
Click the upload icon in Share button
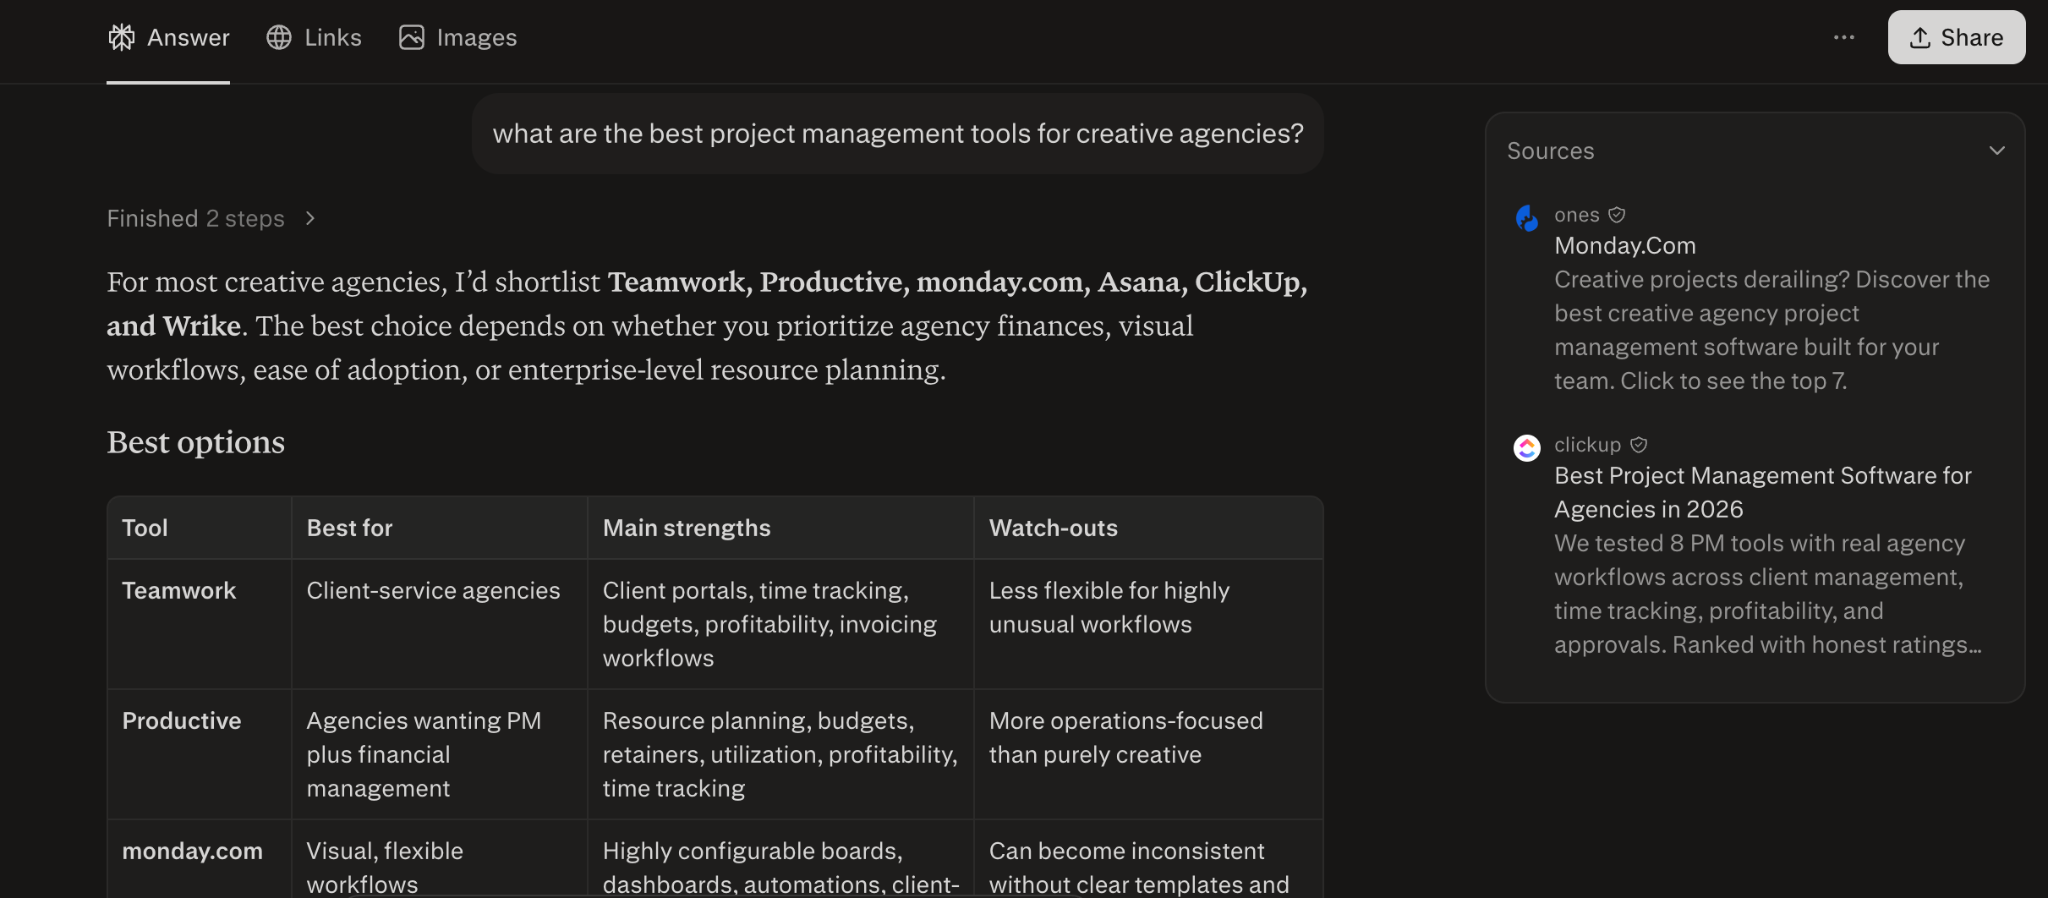tap(1920, 38)
